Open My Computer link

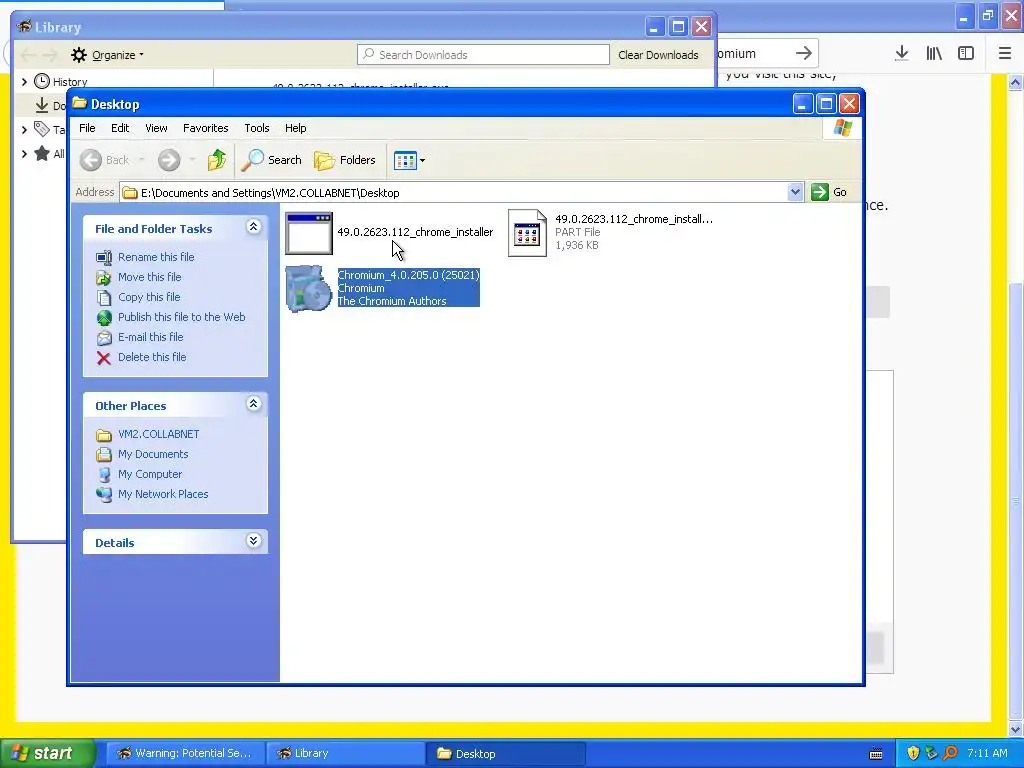[x=150, y=475]
